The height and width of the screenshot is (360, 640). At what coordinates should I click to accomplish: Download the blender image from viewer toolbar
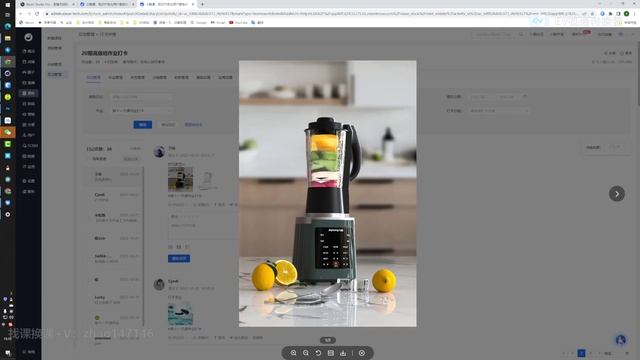[343, 353]
